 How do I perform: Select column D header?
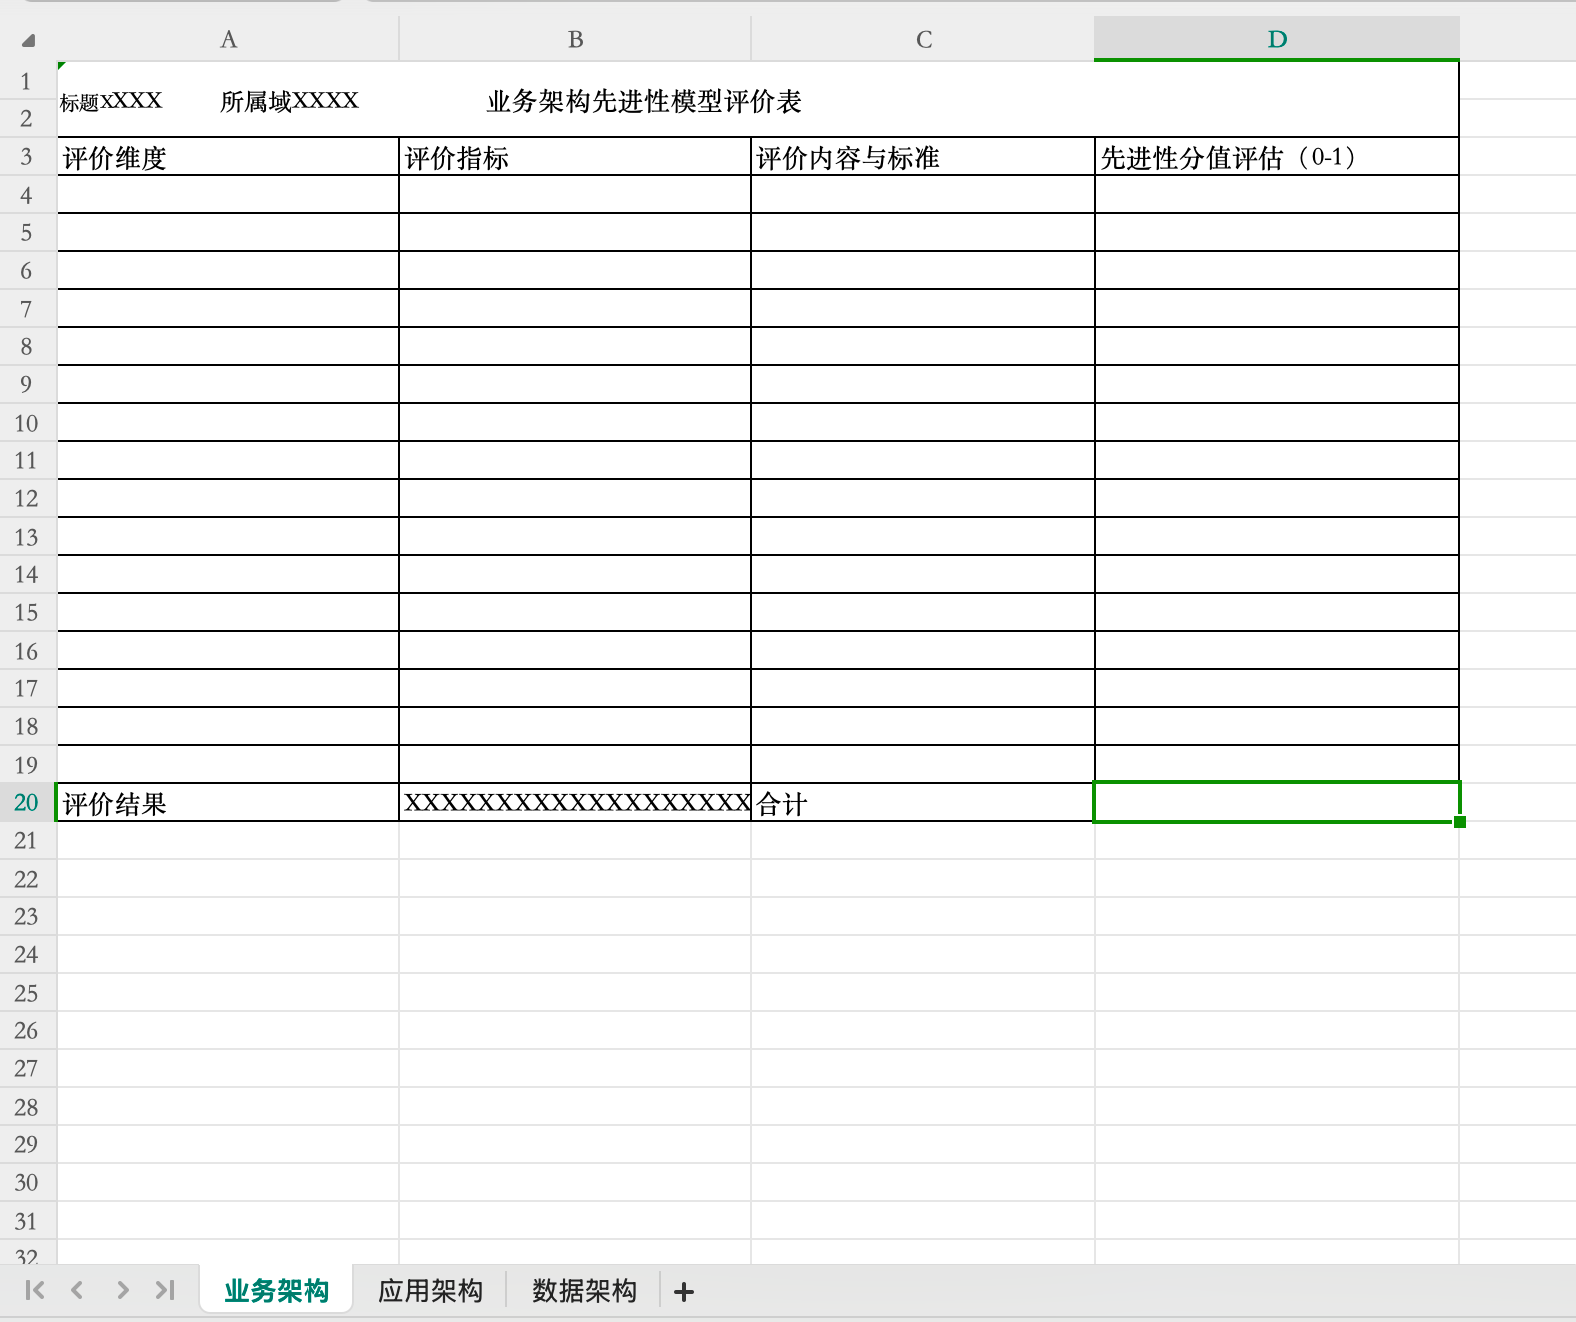tap(1277, 40)
